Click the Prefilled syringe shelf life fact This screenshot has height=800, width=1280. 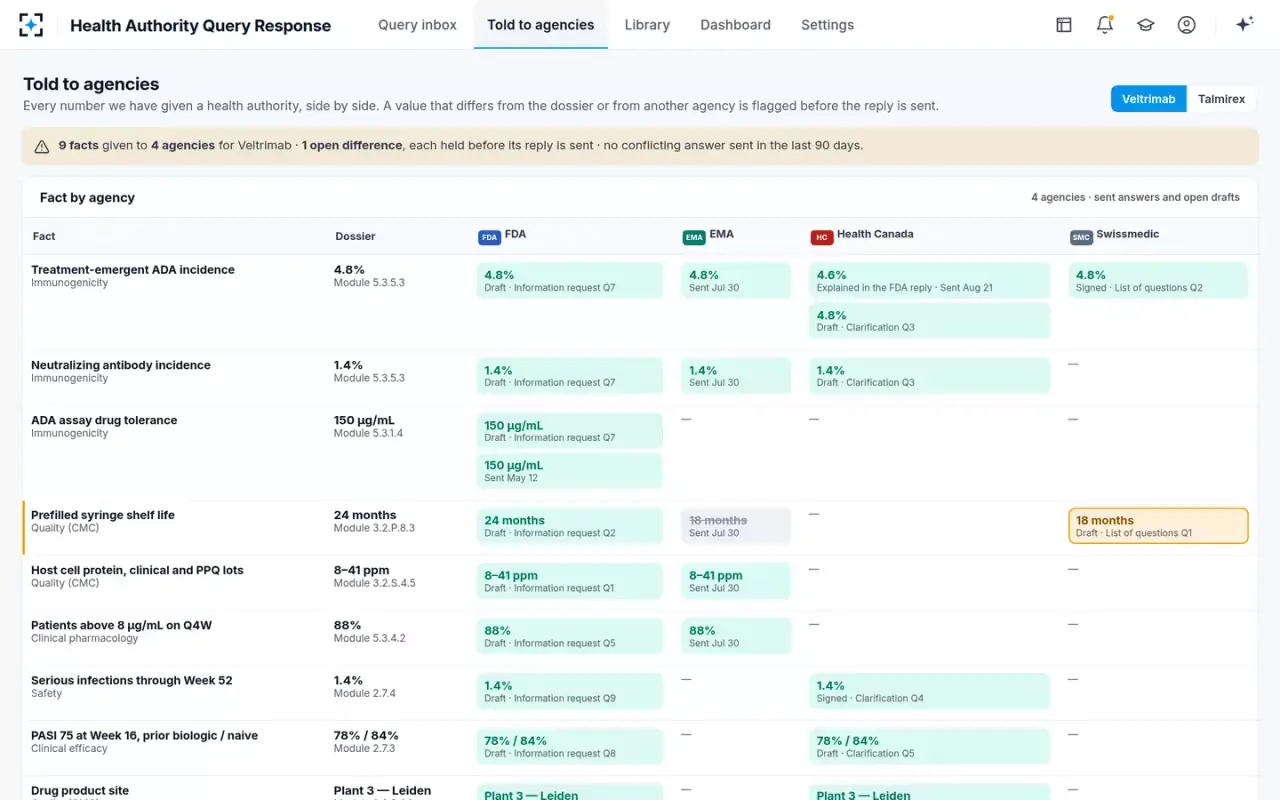103,515
